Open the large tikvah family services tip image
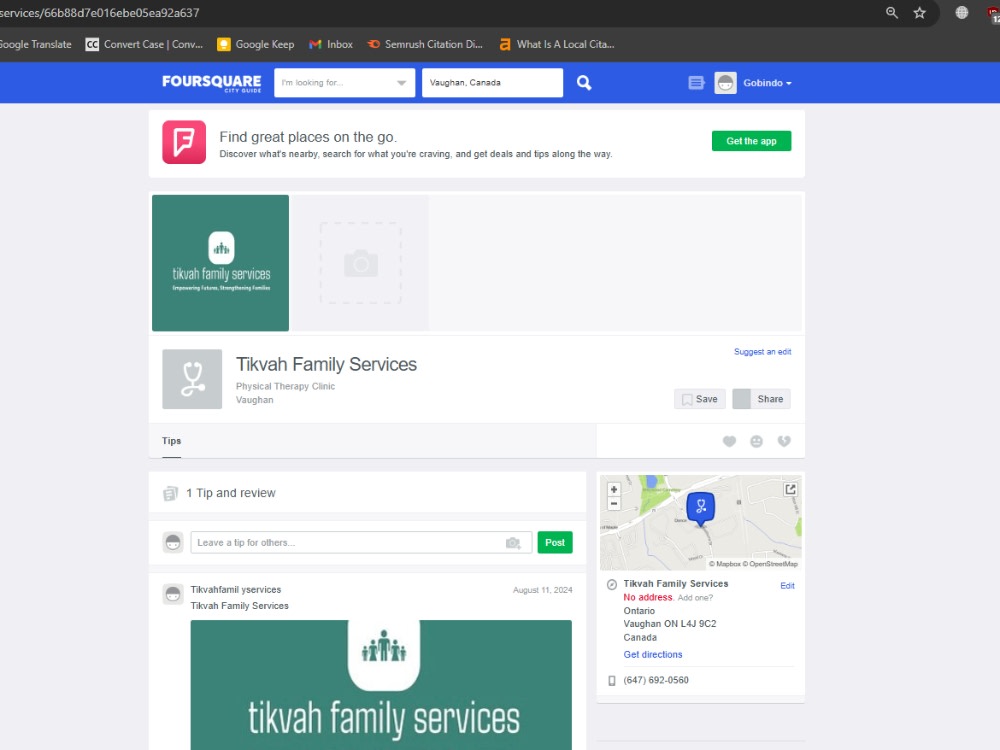 (x=381, y=684)
